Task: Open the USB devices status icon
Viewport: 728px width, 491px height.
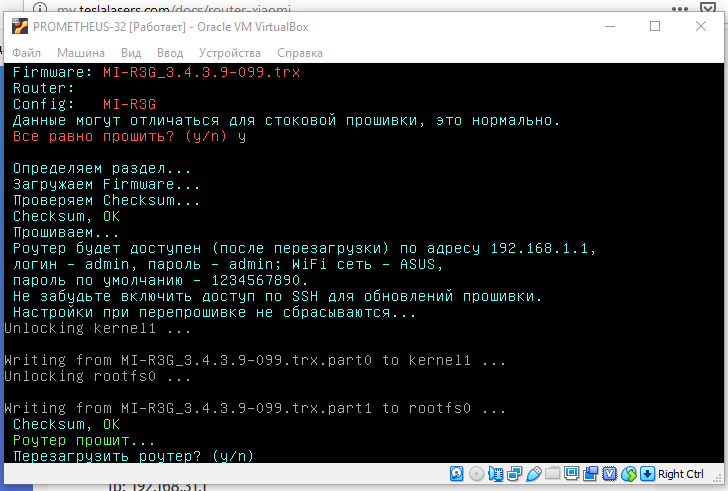Action: tap(533, 474)
